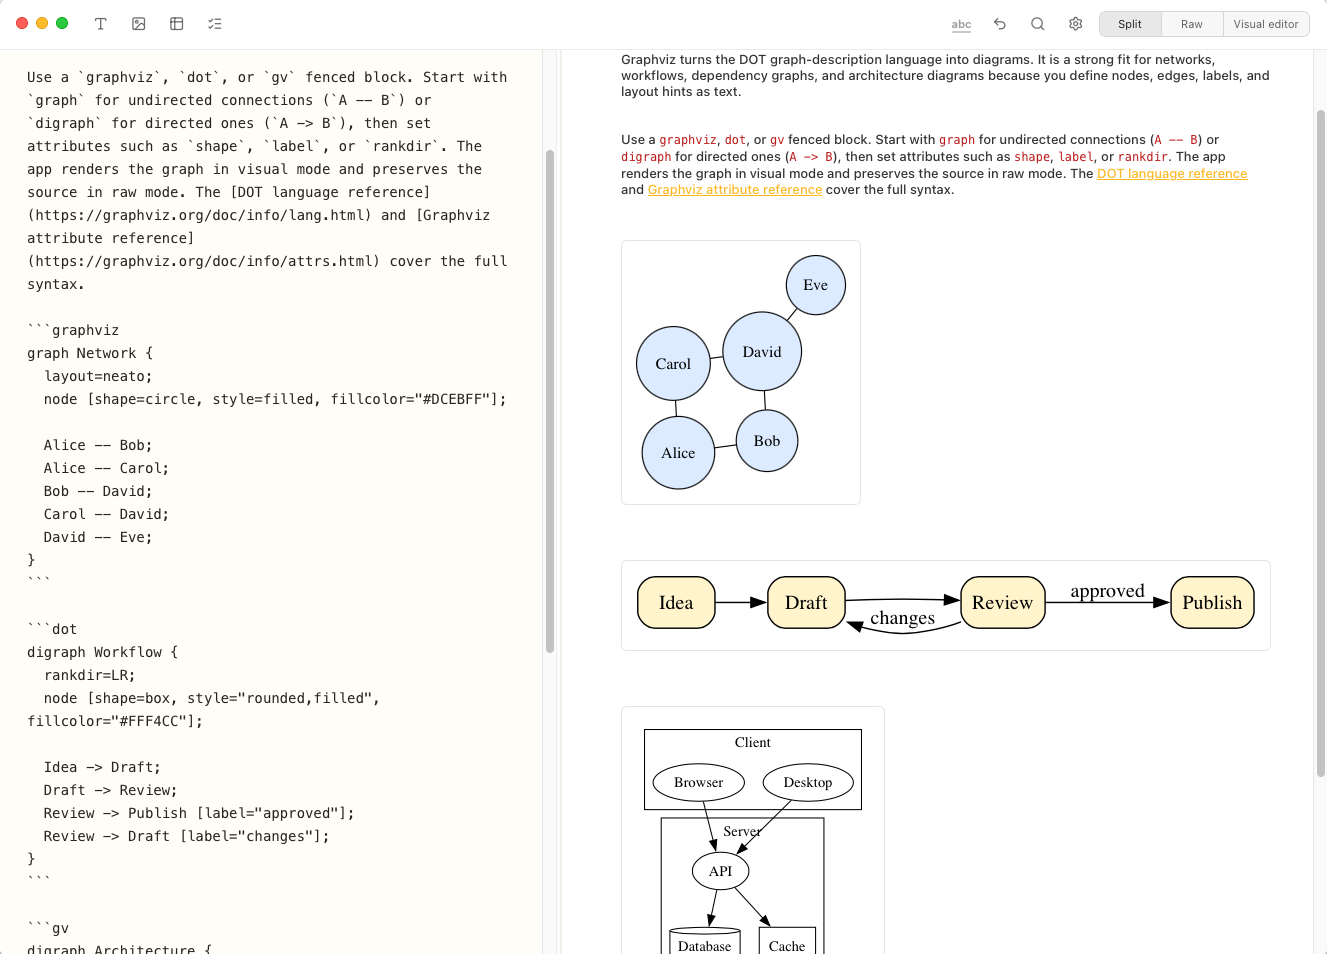Place cursor on 'rankdir=LR;' line
This screenshot has width=1327, height=954.
pos(89,675)
